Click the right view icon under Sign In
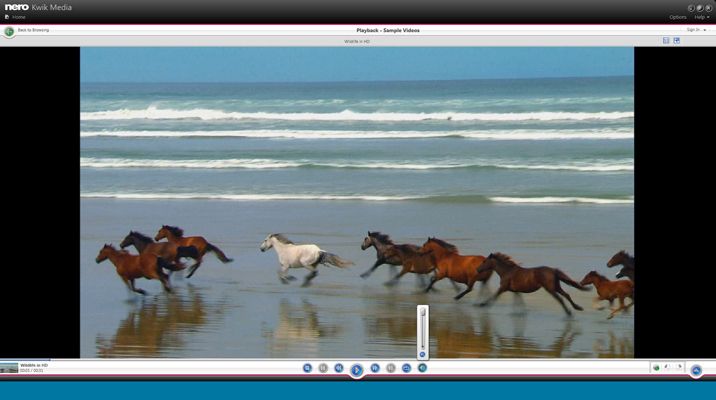The image size is (716, 400). (677, 41)
